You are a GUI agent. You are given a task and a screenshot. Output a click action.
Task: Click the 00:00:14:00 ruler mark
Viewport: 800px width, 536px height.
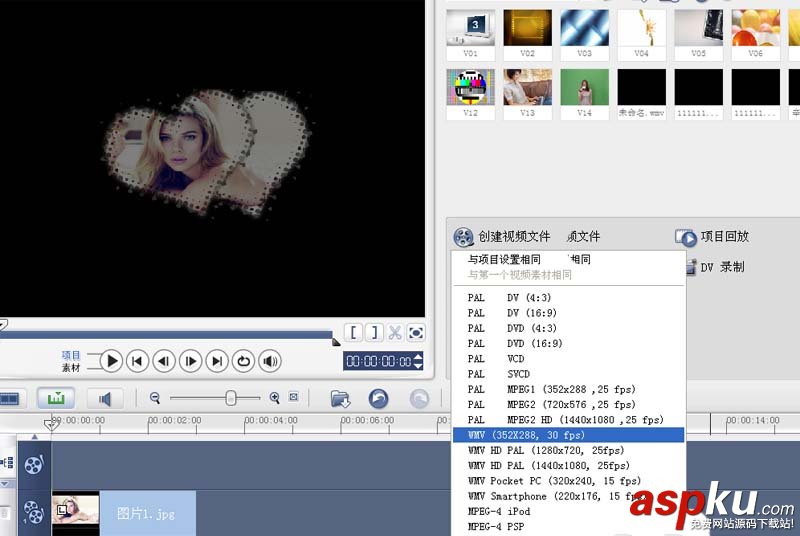point(753,420)
